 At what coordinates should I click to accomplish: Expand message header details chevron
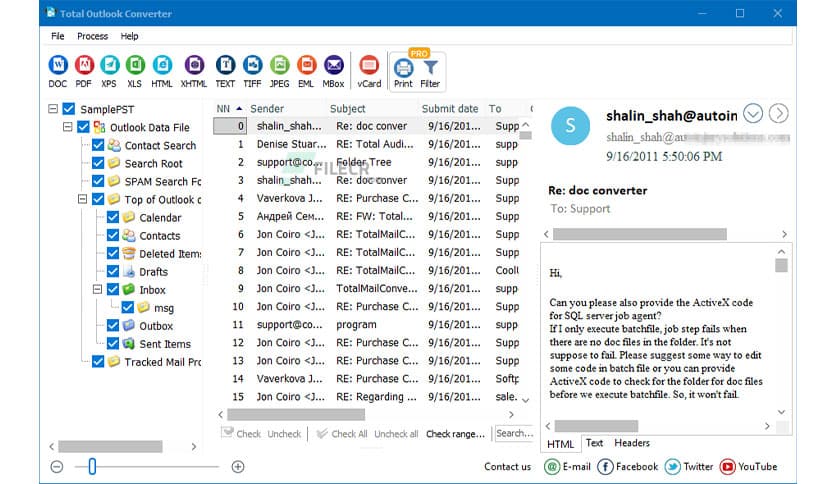[753, 114]
